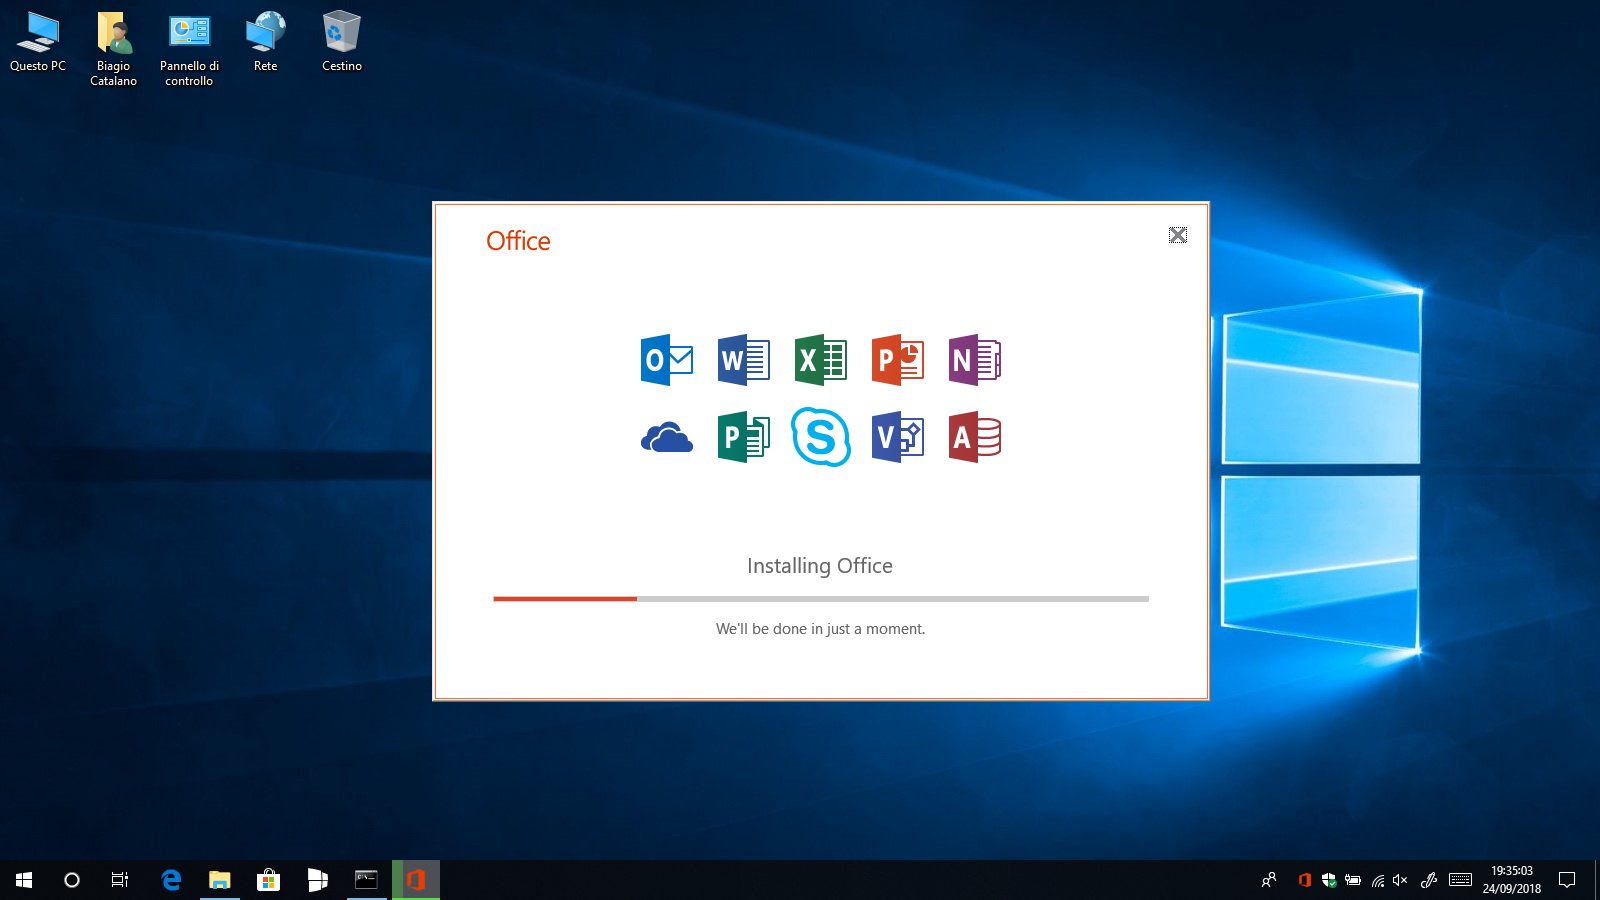Open the notification Action Center
Image resolution: width=1600 pixels, height=900 pixels.
1567,880
